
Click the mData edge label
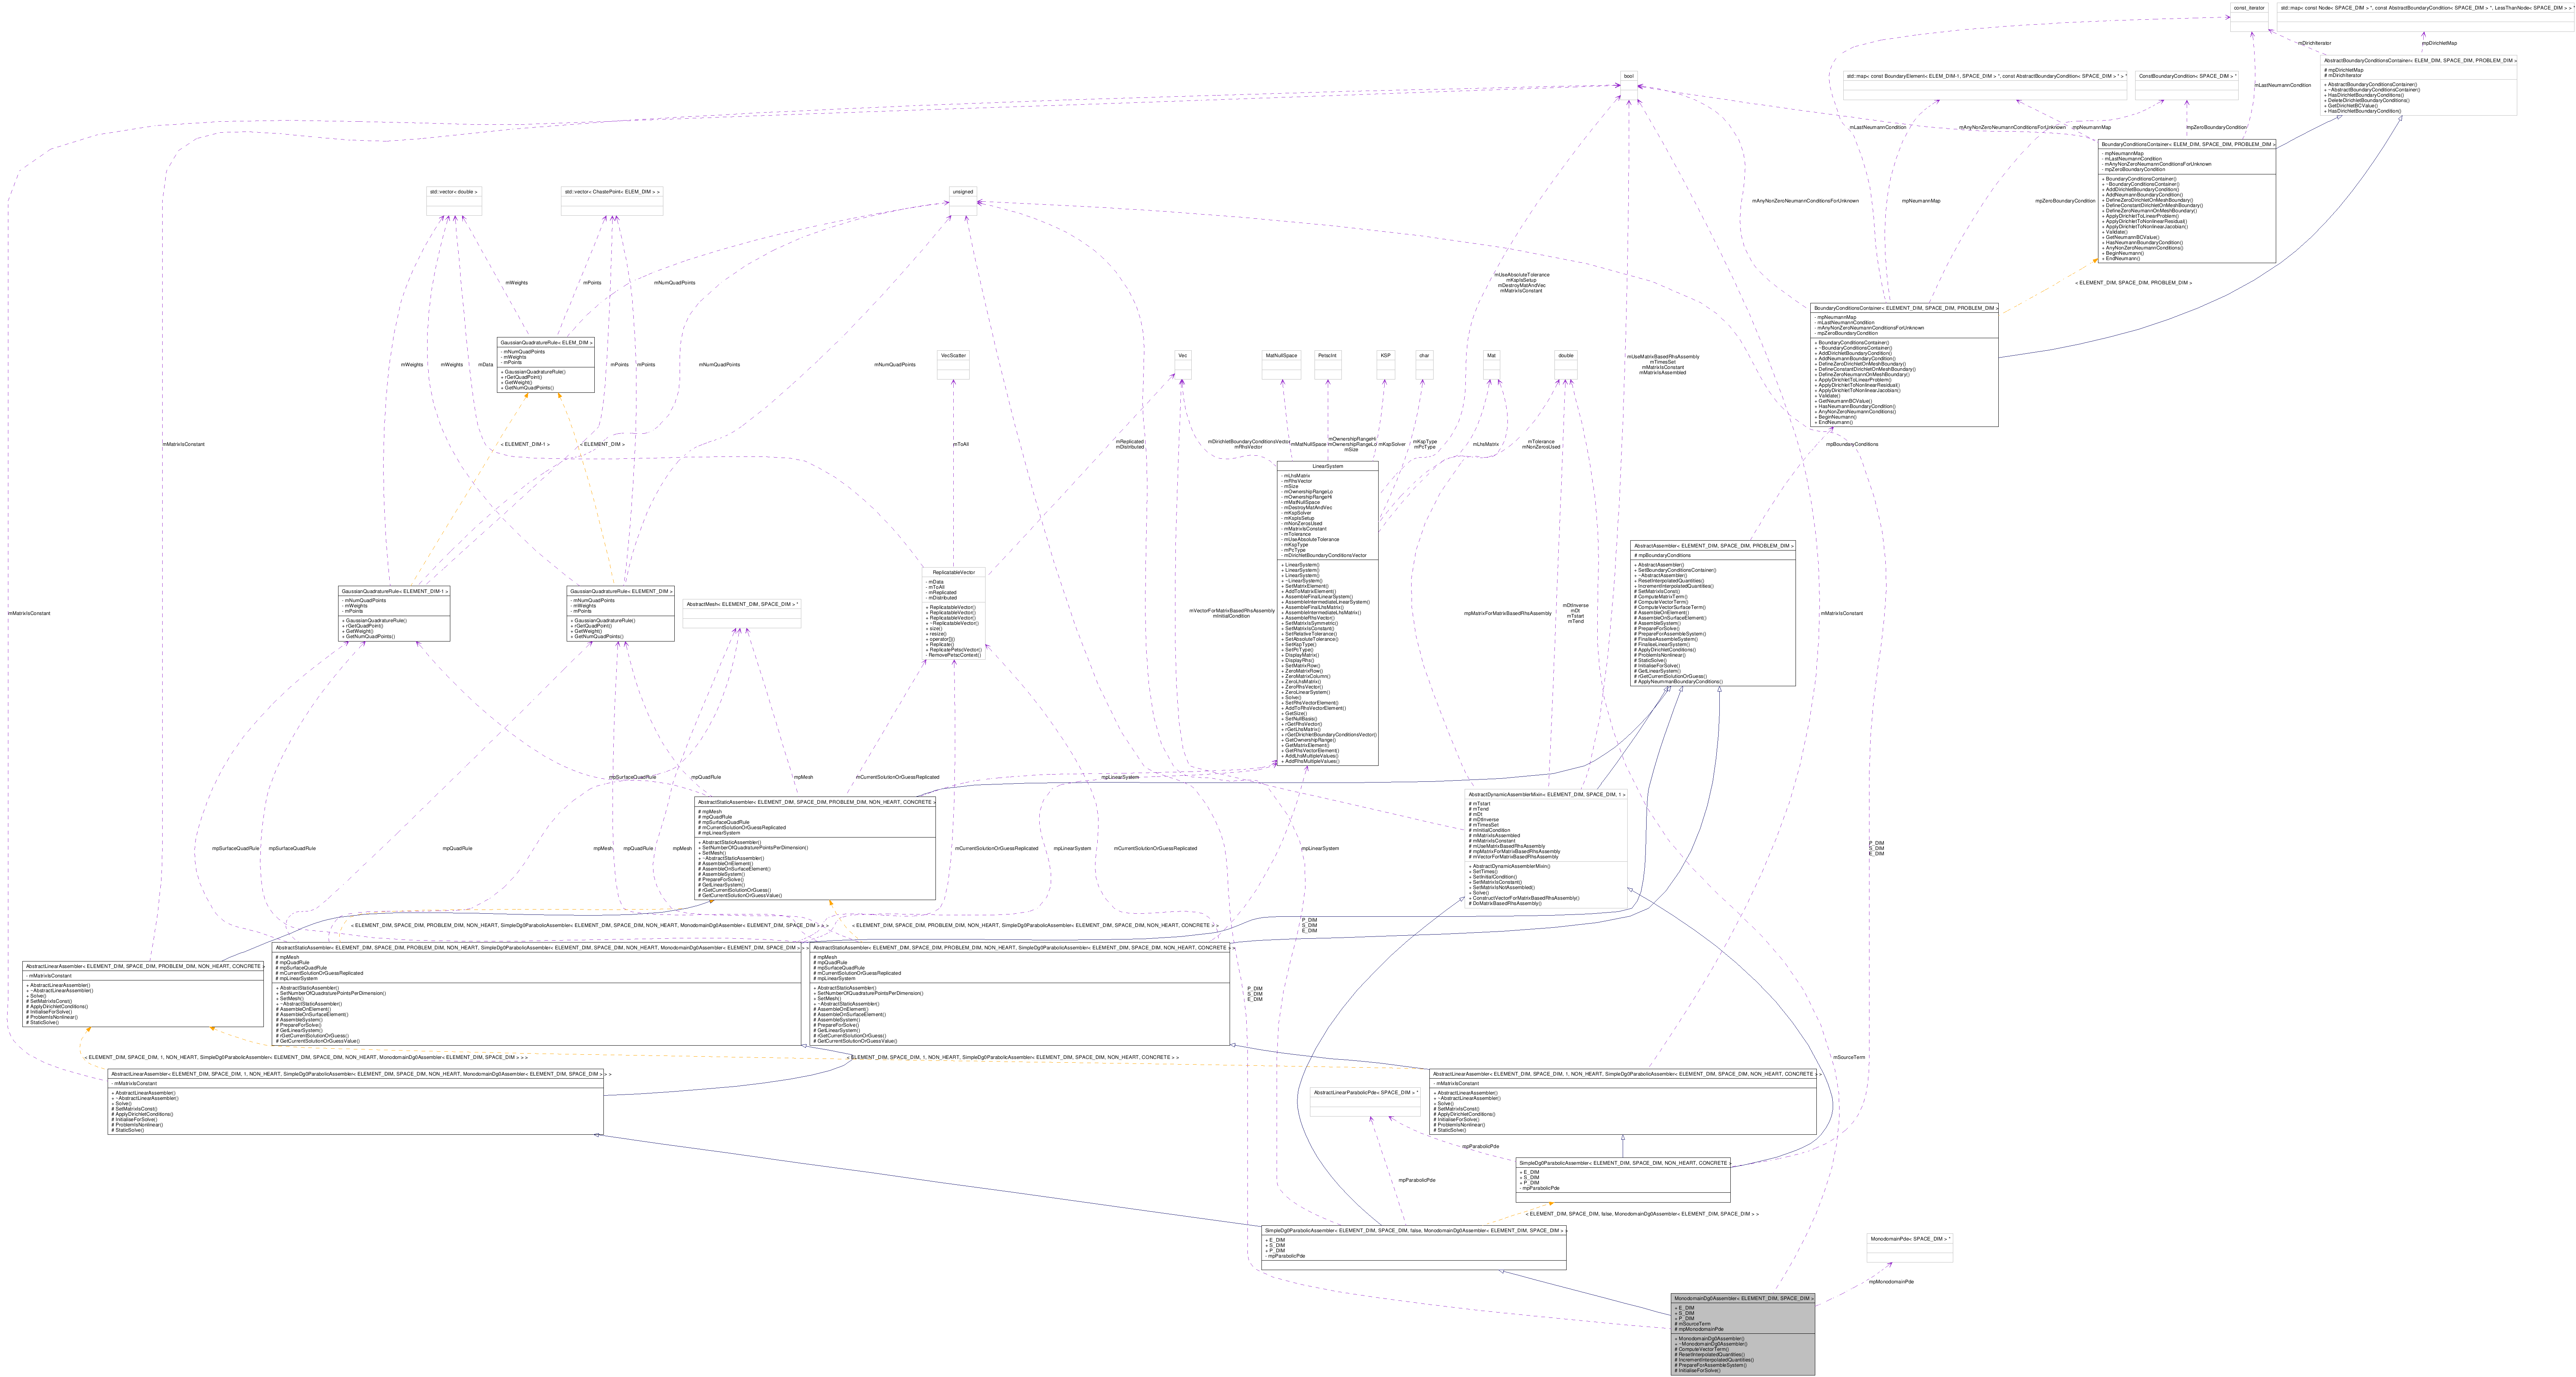pyautogui.click(x=485, y=365)
